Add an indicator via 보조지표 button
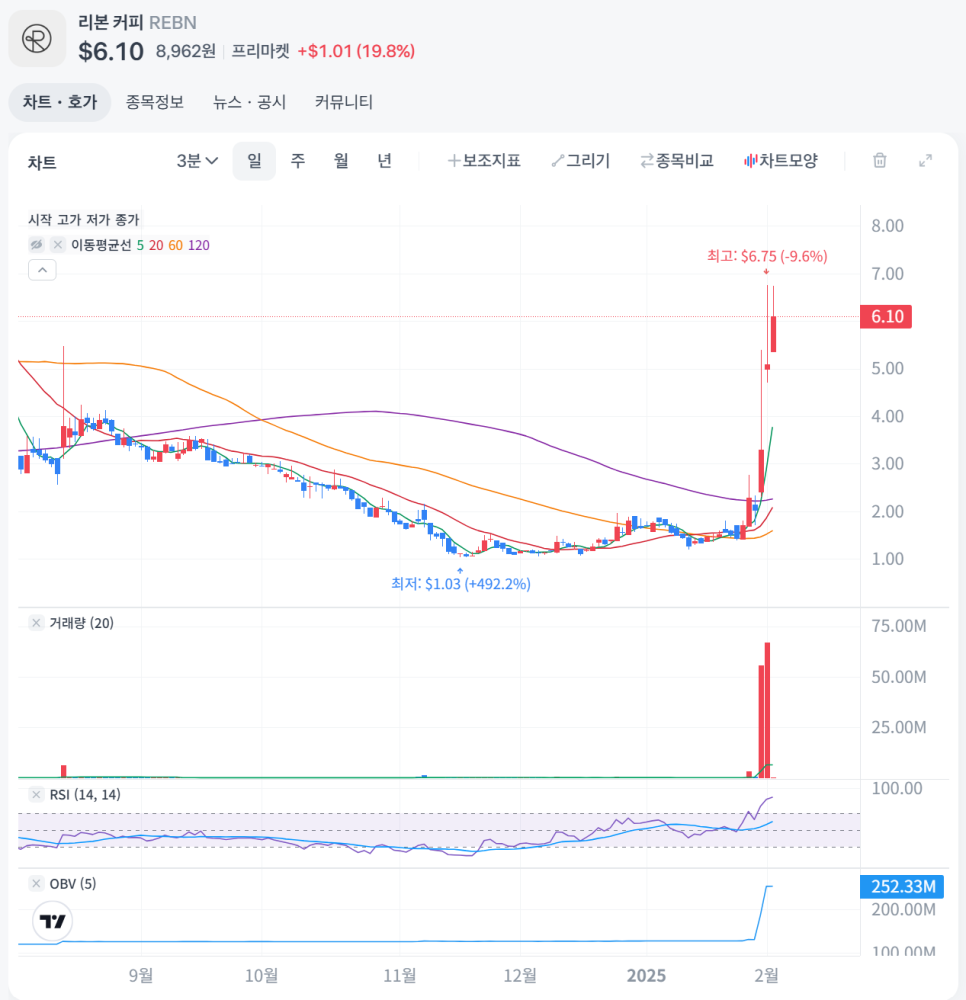 click(x=485, y=161)
